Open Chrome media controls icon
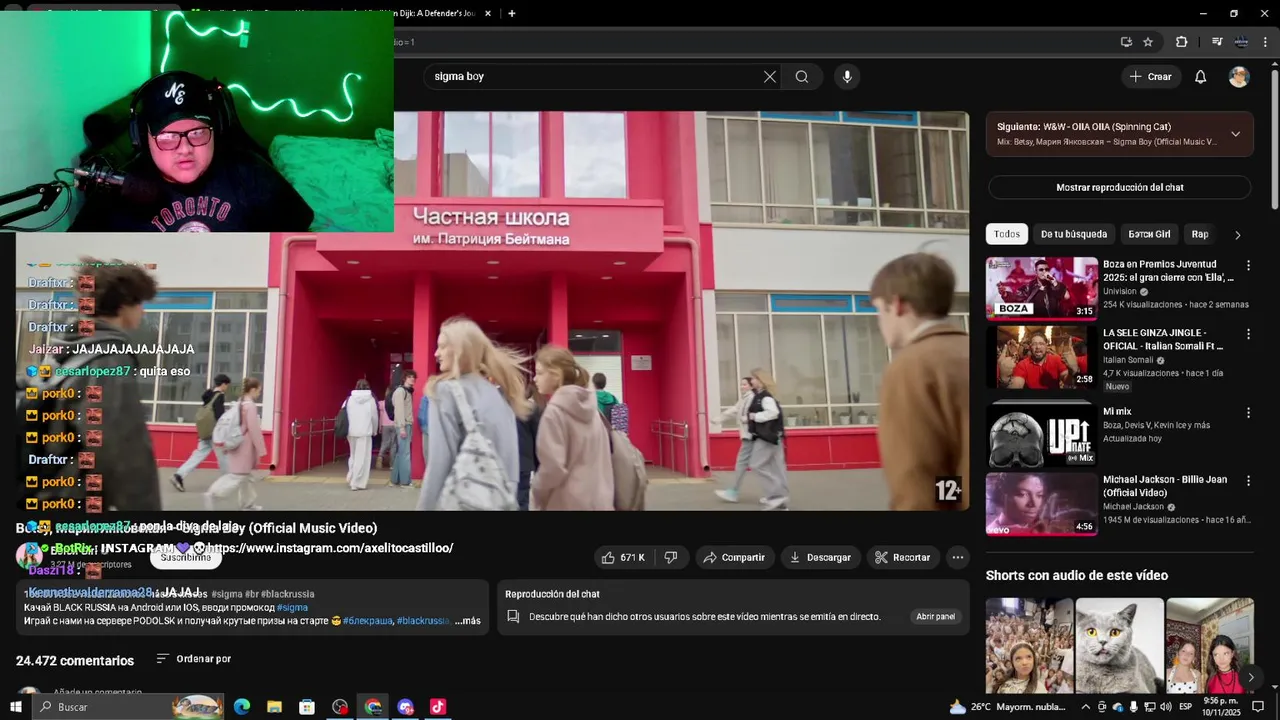Screen dimensions: 1280x720 coord(1217,42)
